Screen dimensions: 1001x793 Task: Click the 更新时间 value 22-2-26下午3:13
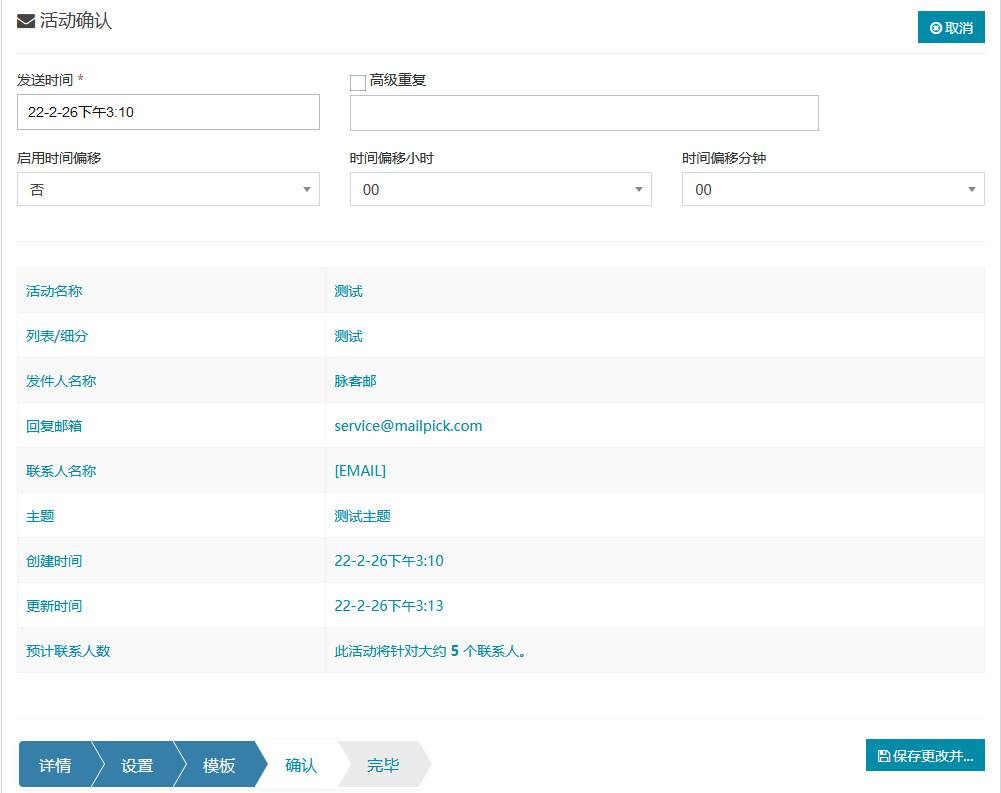tap(389, 605)
